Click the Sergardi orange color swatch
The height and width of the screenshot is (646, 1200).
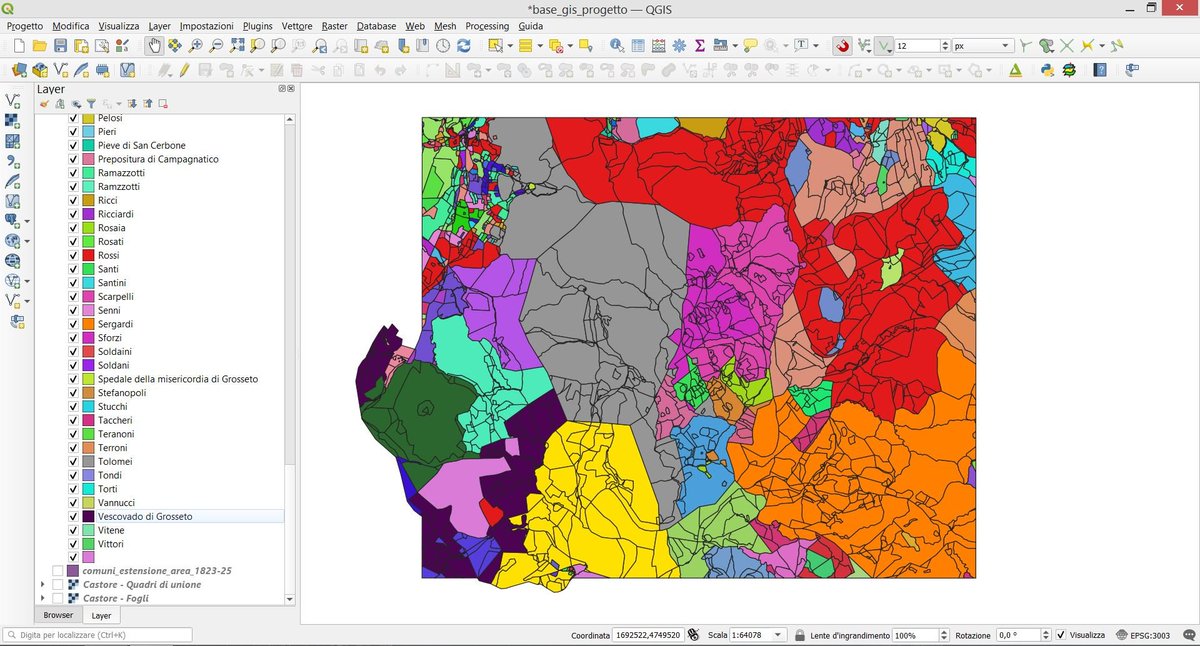[87, 324]
